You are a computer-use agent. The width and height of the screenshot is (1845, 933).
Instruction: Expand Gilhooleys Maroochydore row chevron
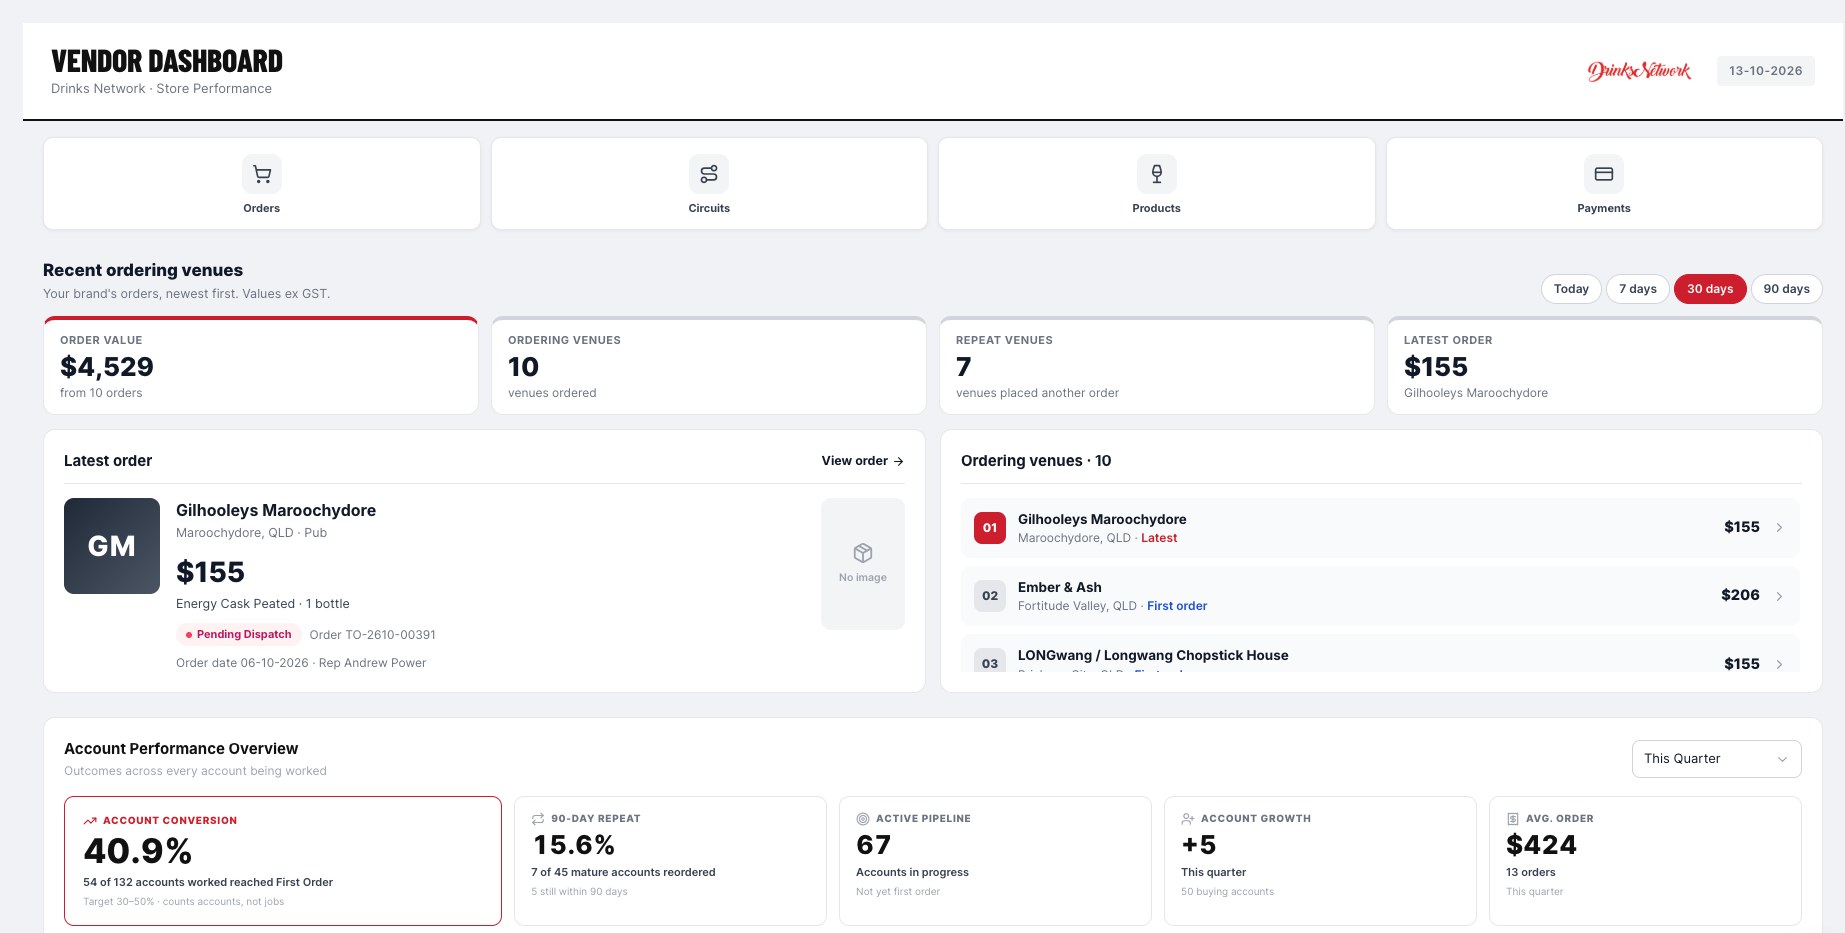coord(1779,528)
